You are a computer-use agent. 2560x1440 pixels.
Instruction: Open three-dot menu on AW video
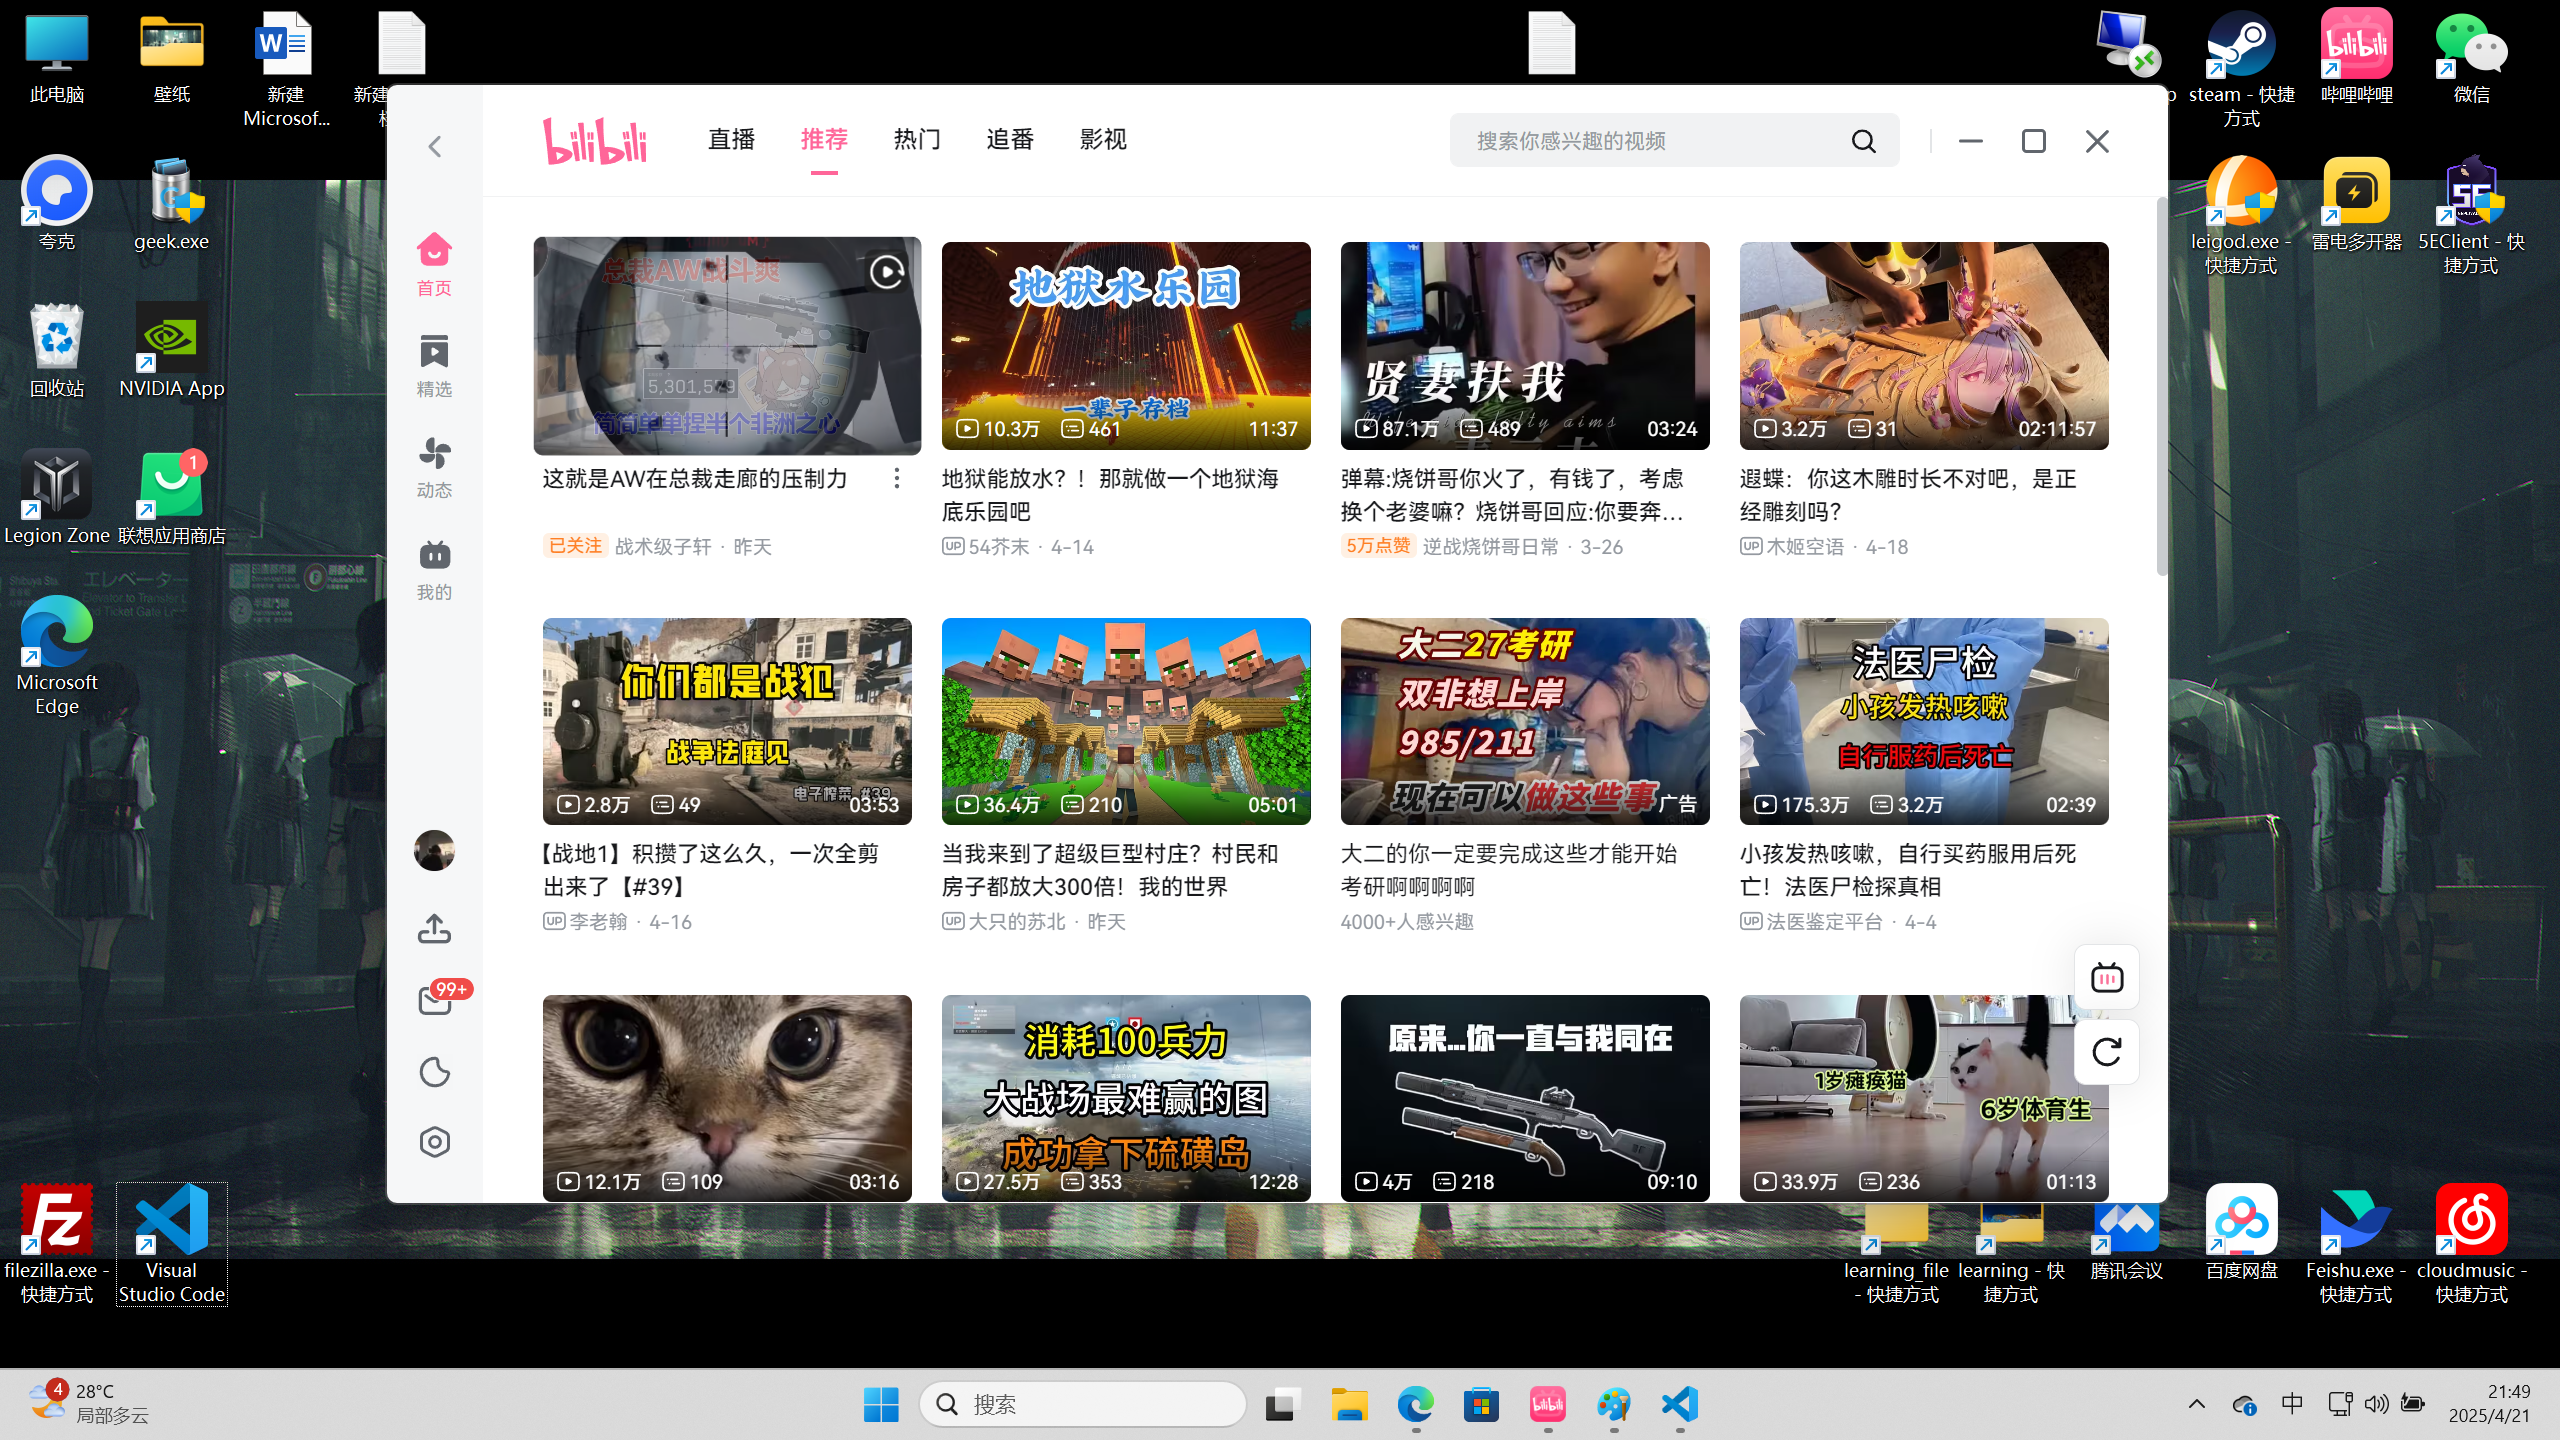[x=896, y=479]
